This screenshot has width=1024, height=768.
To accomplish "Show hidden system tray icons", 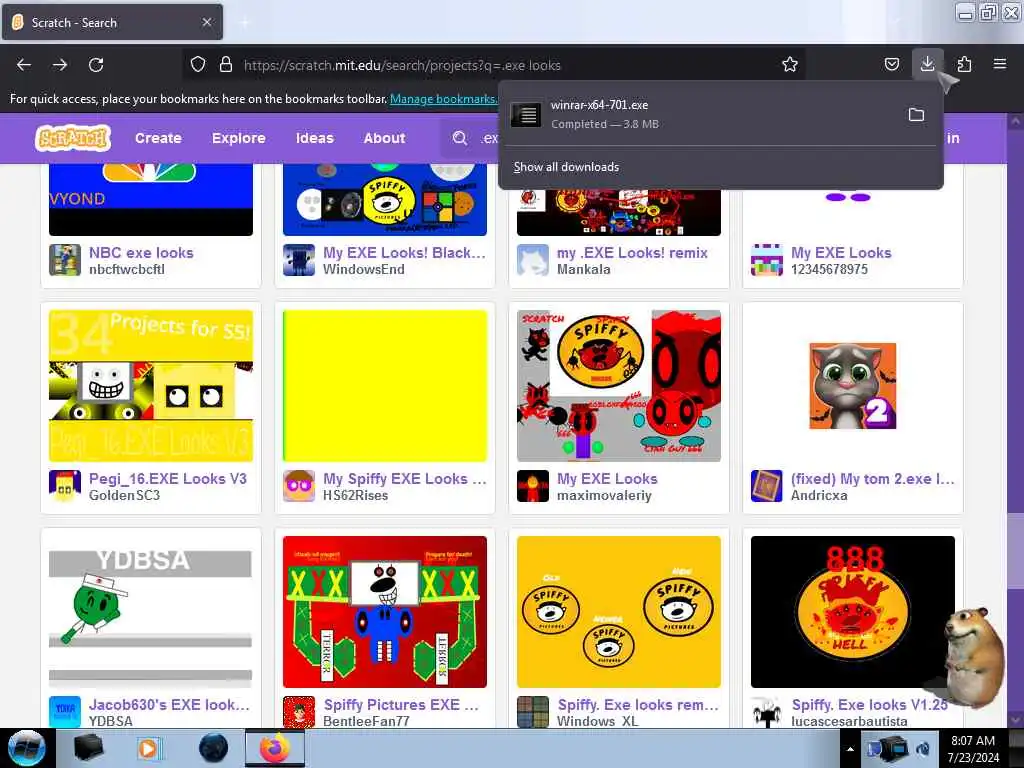I will click(850, 749).
